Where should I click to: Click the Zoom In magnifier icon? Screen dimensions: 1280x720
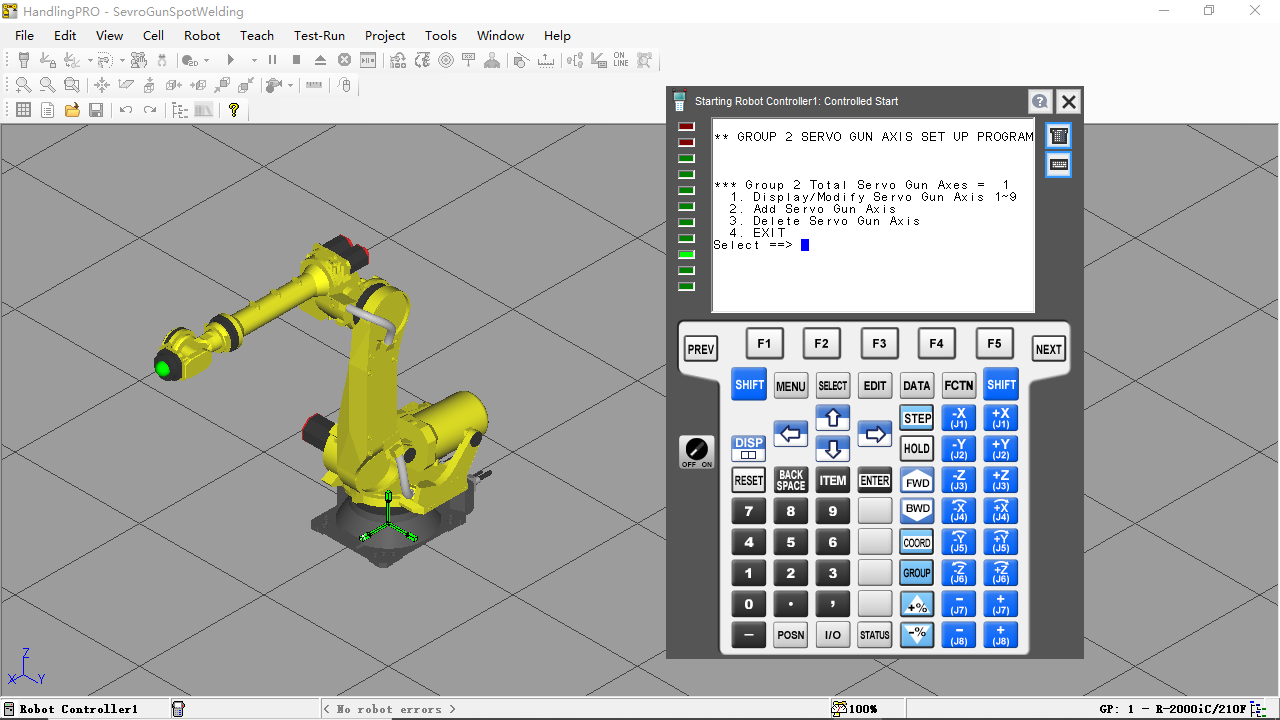(23, 85)
